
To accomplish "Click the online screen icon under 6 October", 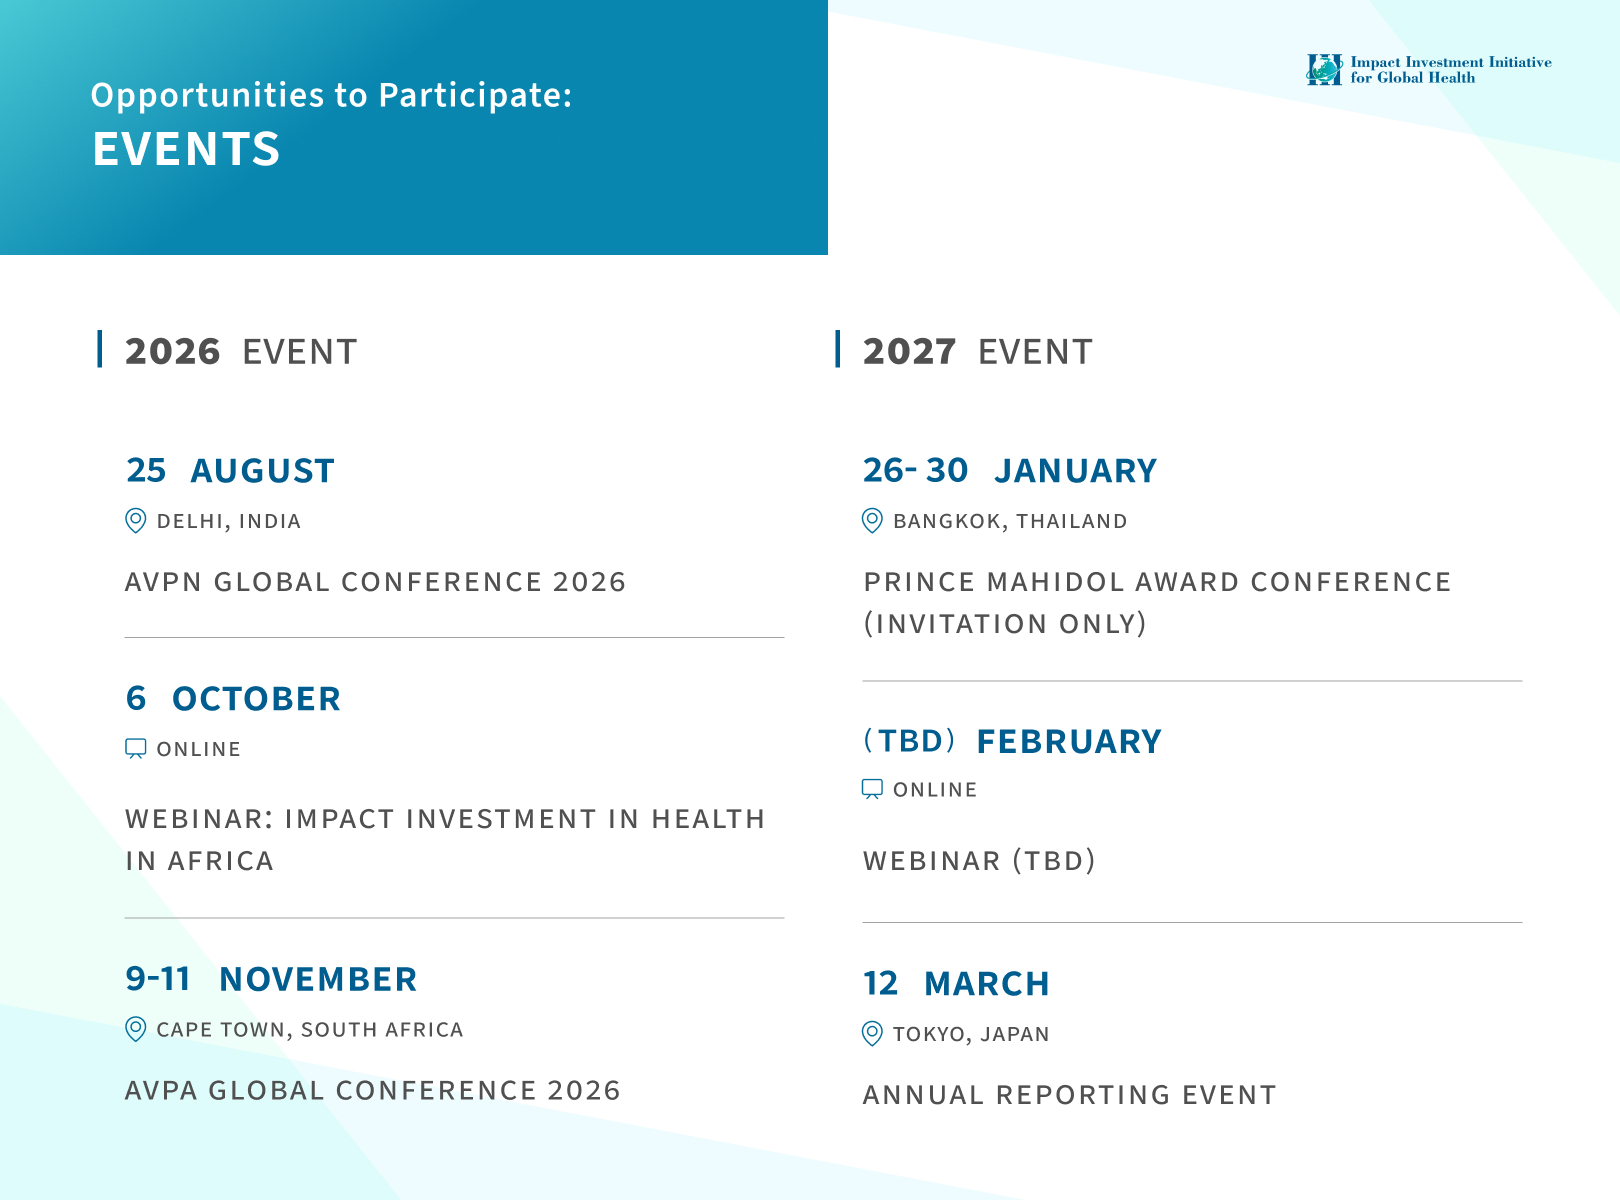I will click(136, 749).
